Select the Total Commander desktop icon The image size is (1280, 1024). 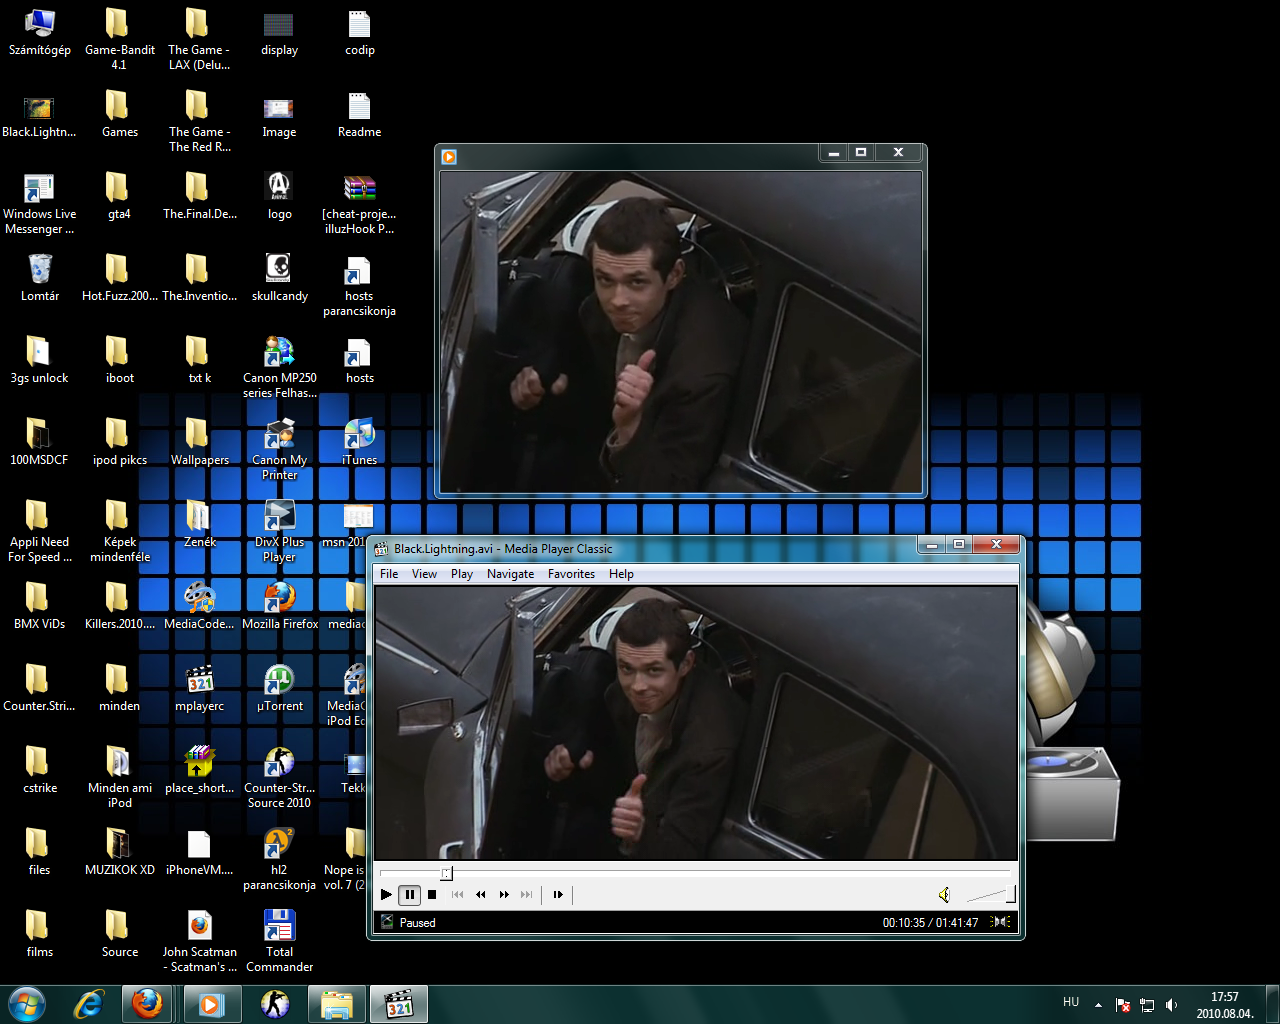pos(280,942)
